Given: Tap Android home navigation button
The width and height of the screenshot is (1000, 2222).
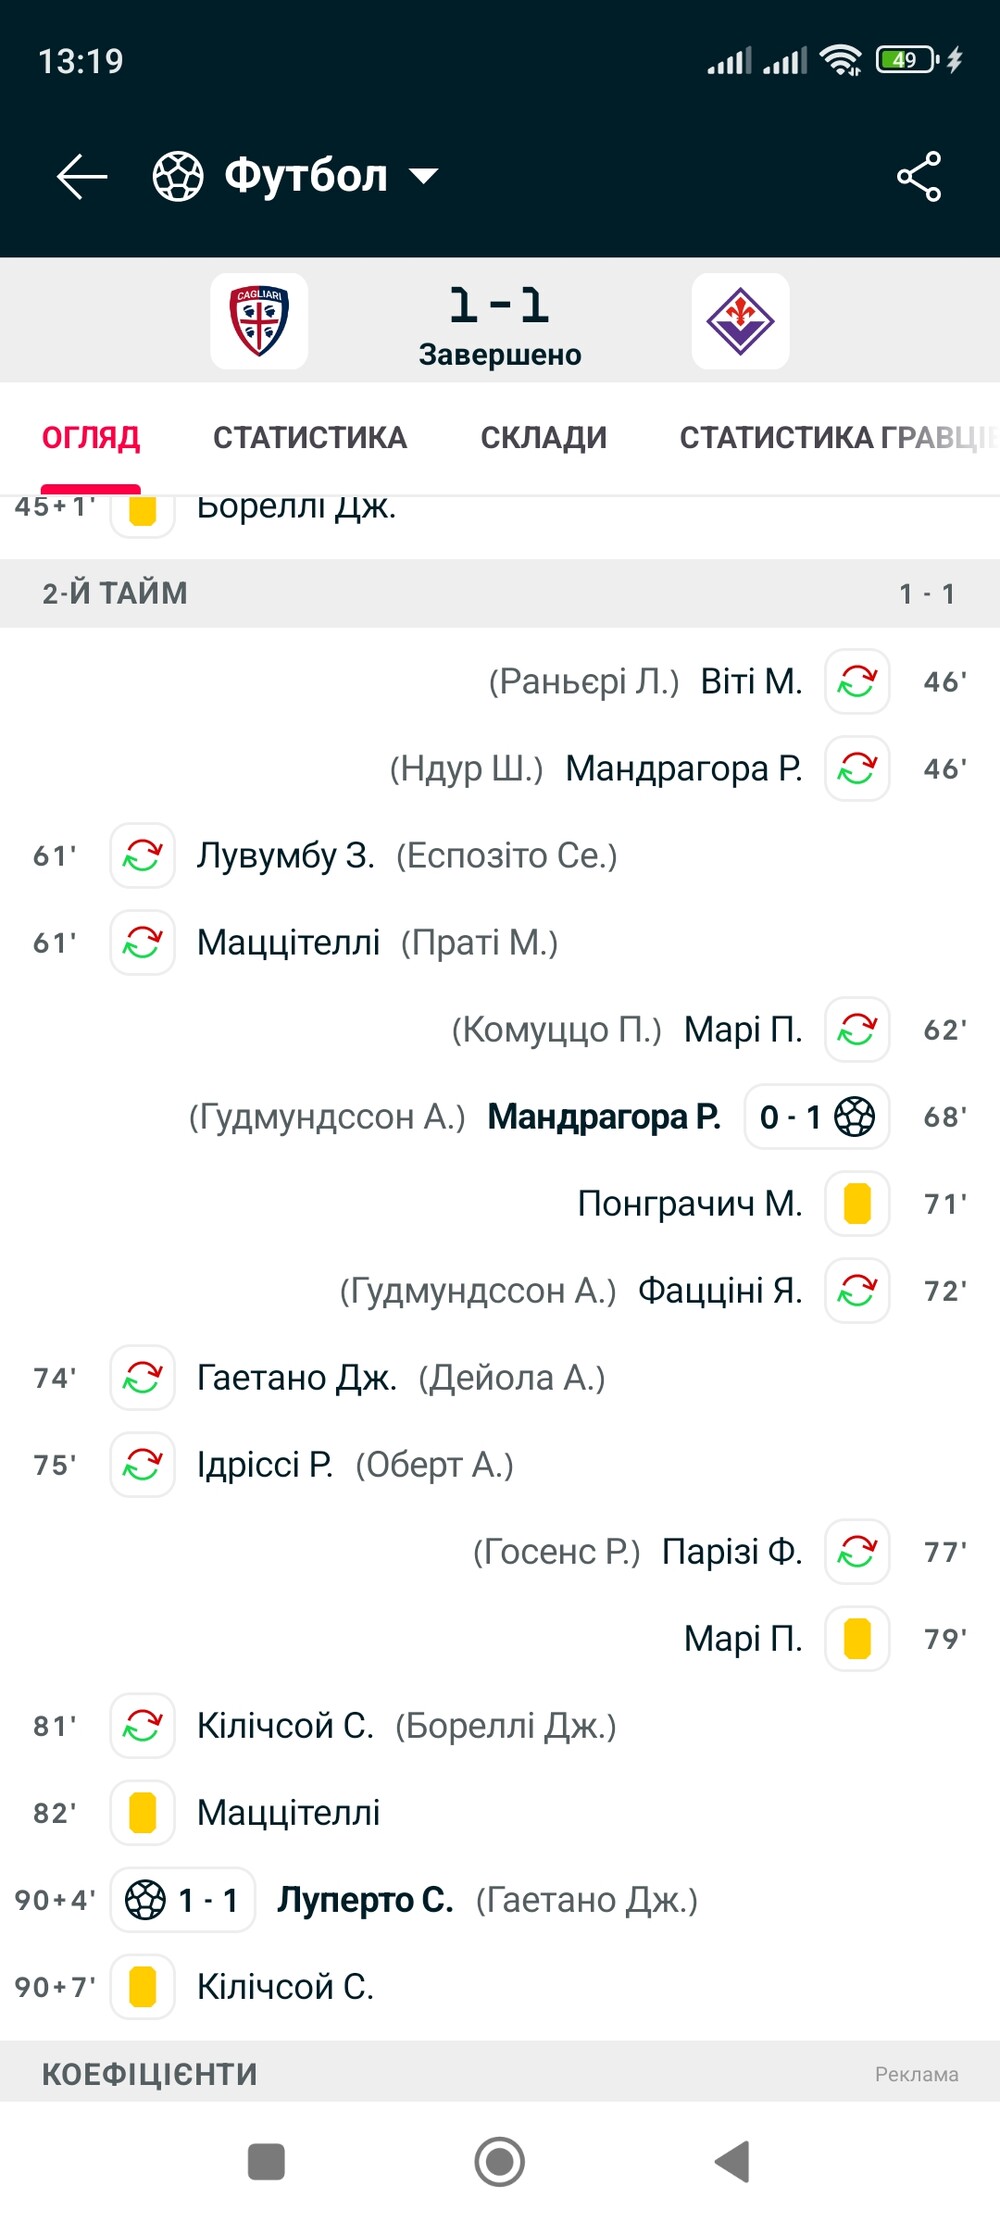Looking at the screenshot, I should (500, 2161).
